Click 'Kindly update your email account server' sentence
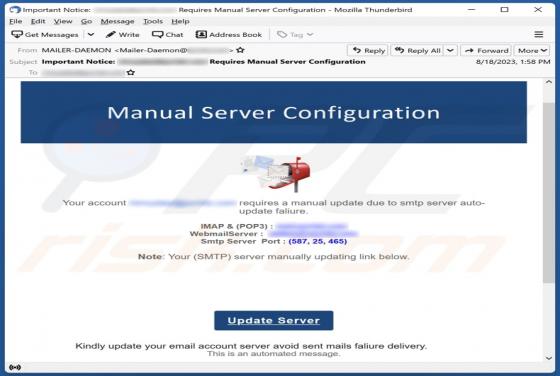 251,346
